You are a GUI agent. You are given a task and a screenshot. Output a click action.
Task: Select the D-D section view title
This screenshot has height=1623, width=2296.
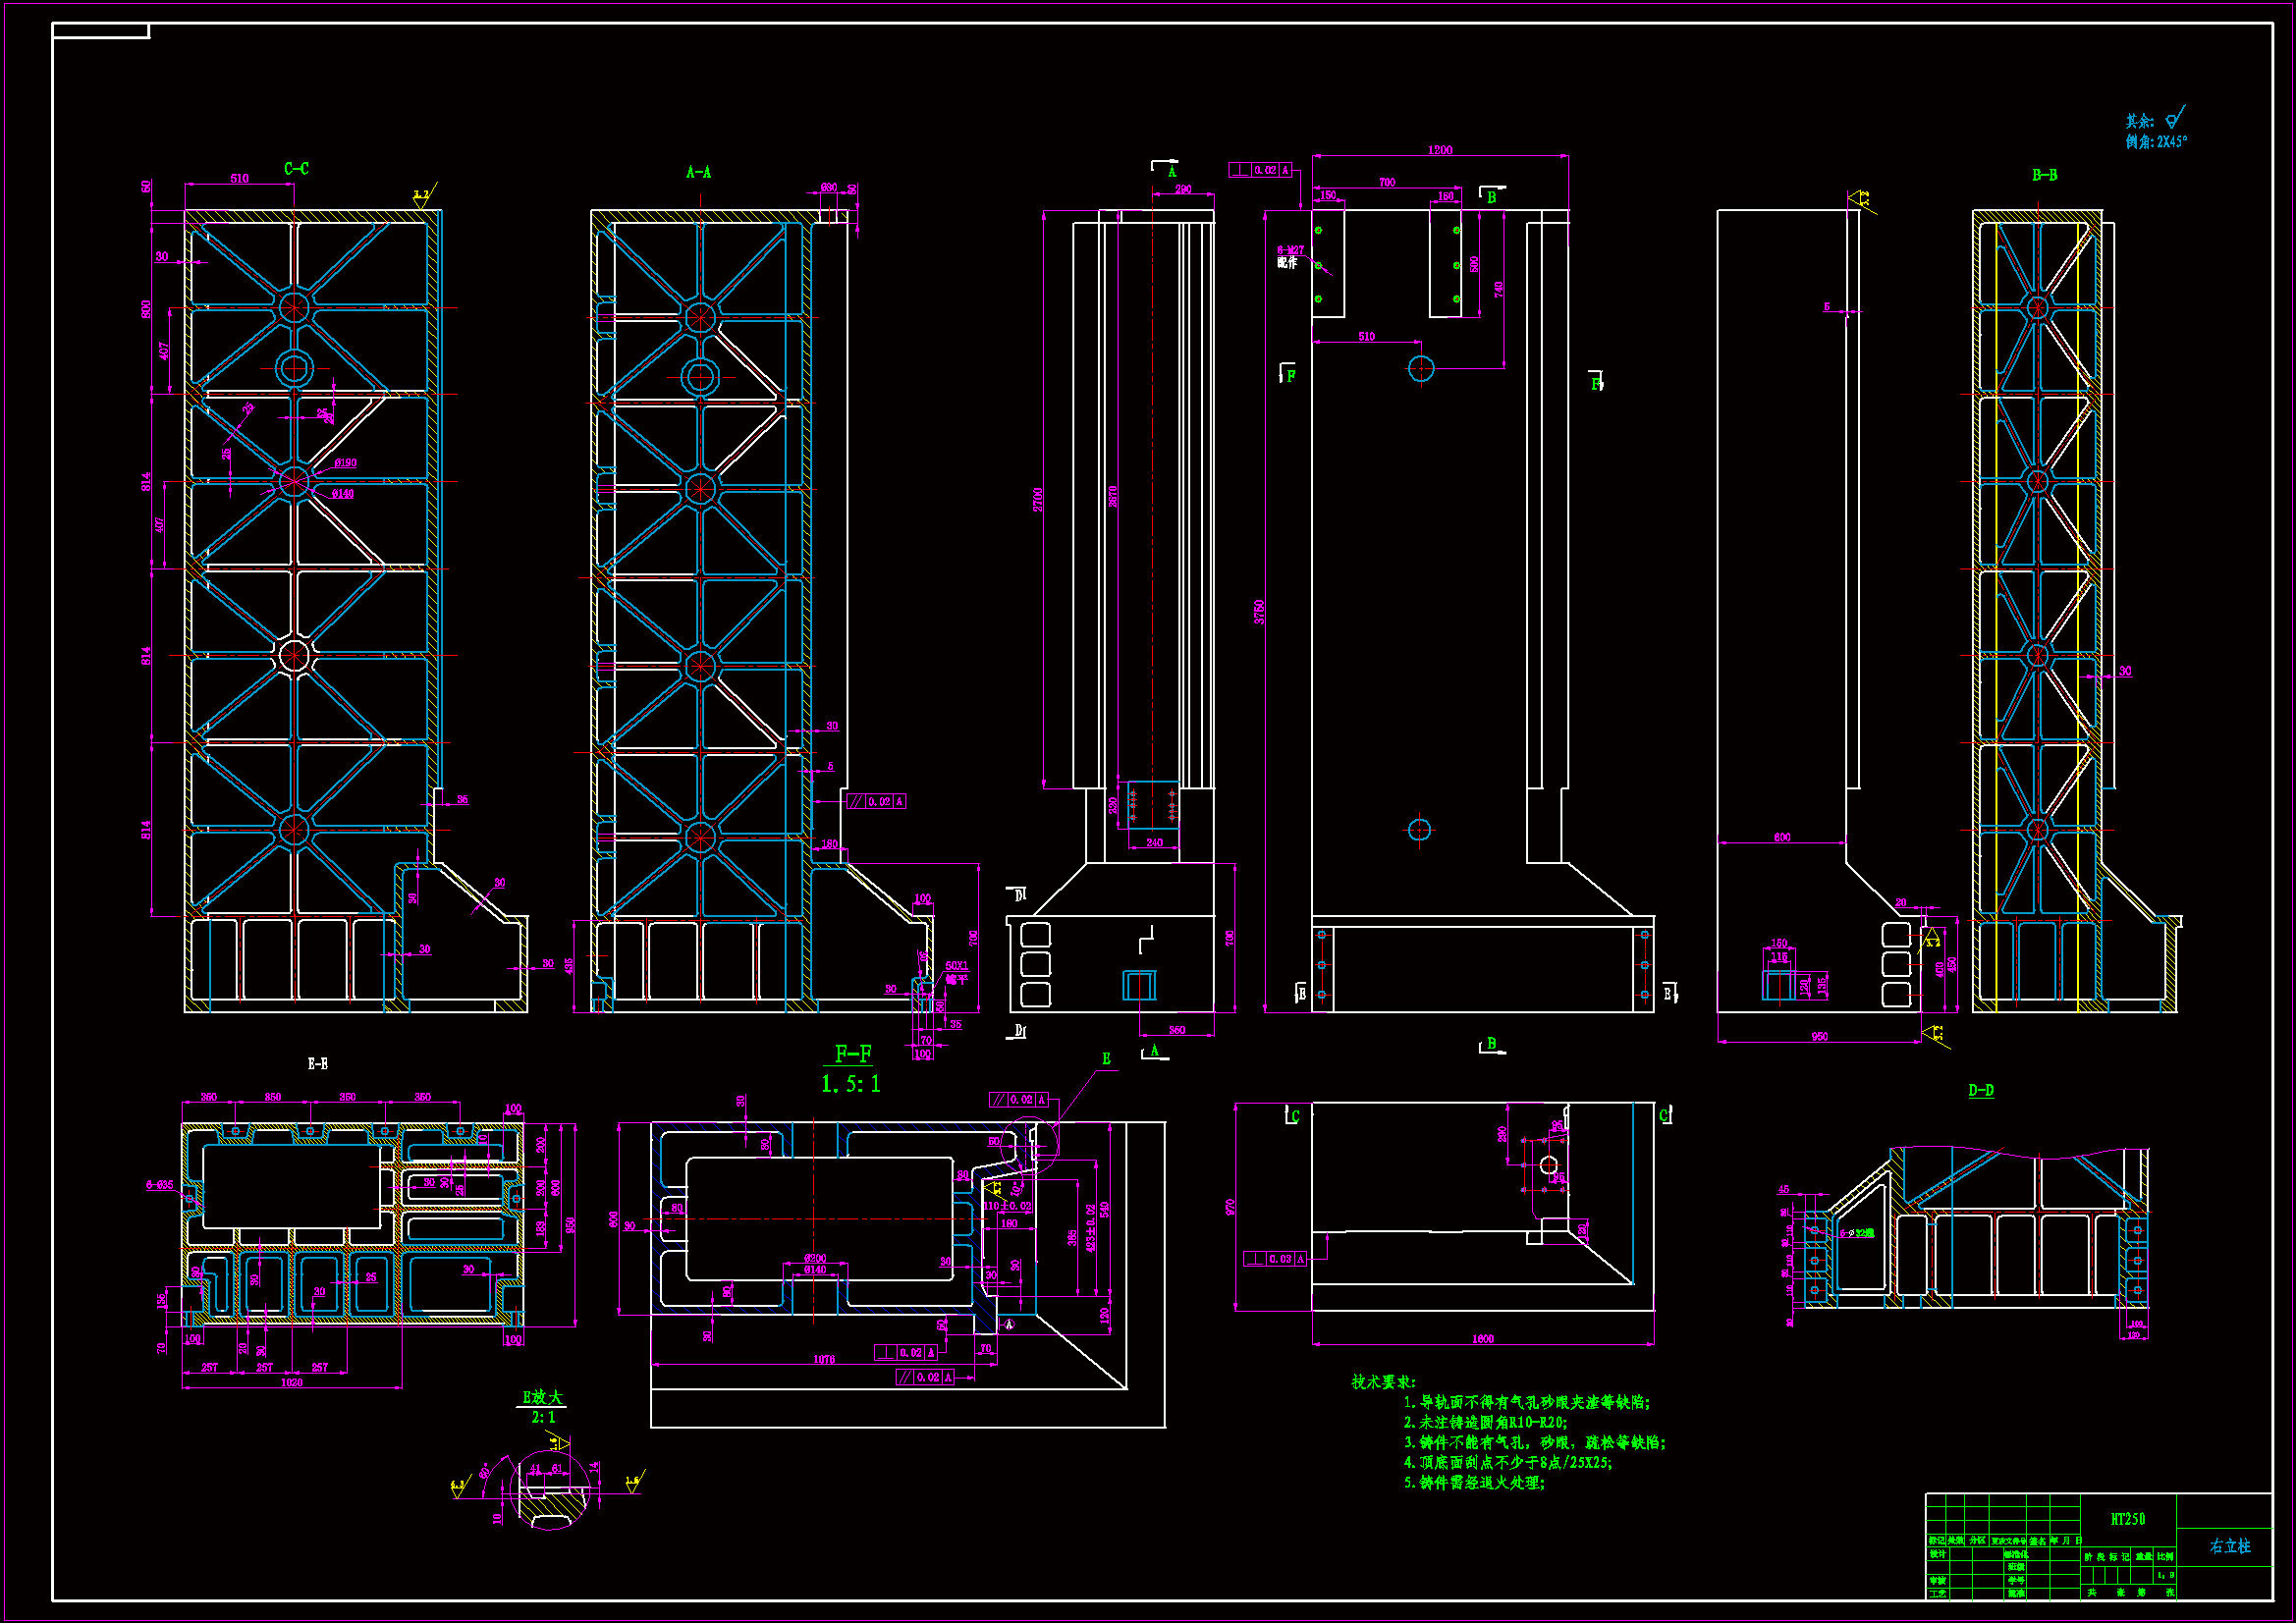1980,1090
